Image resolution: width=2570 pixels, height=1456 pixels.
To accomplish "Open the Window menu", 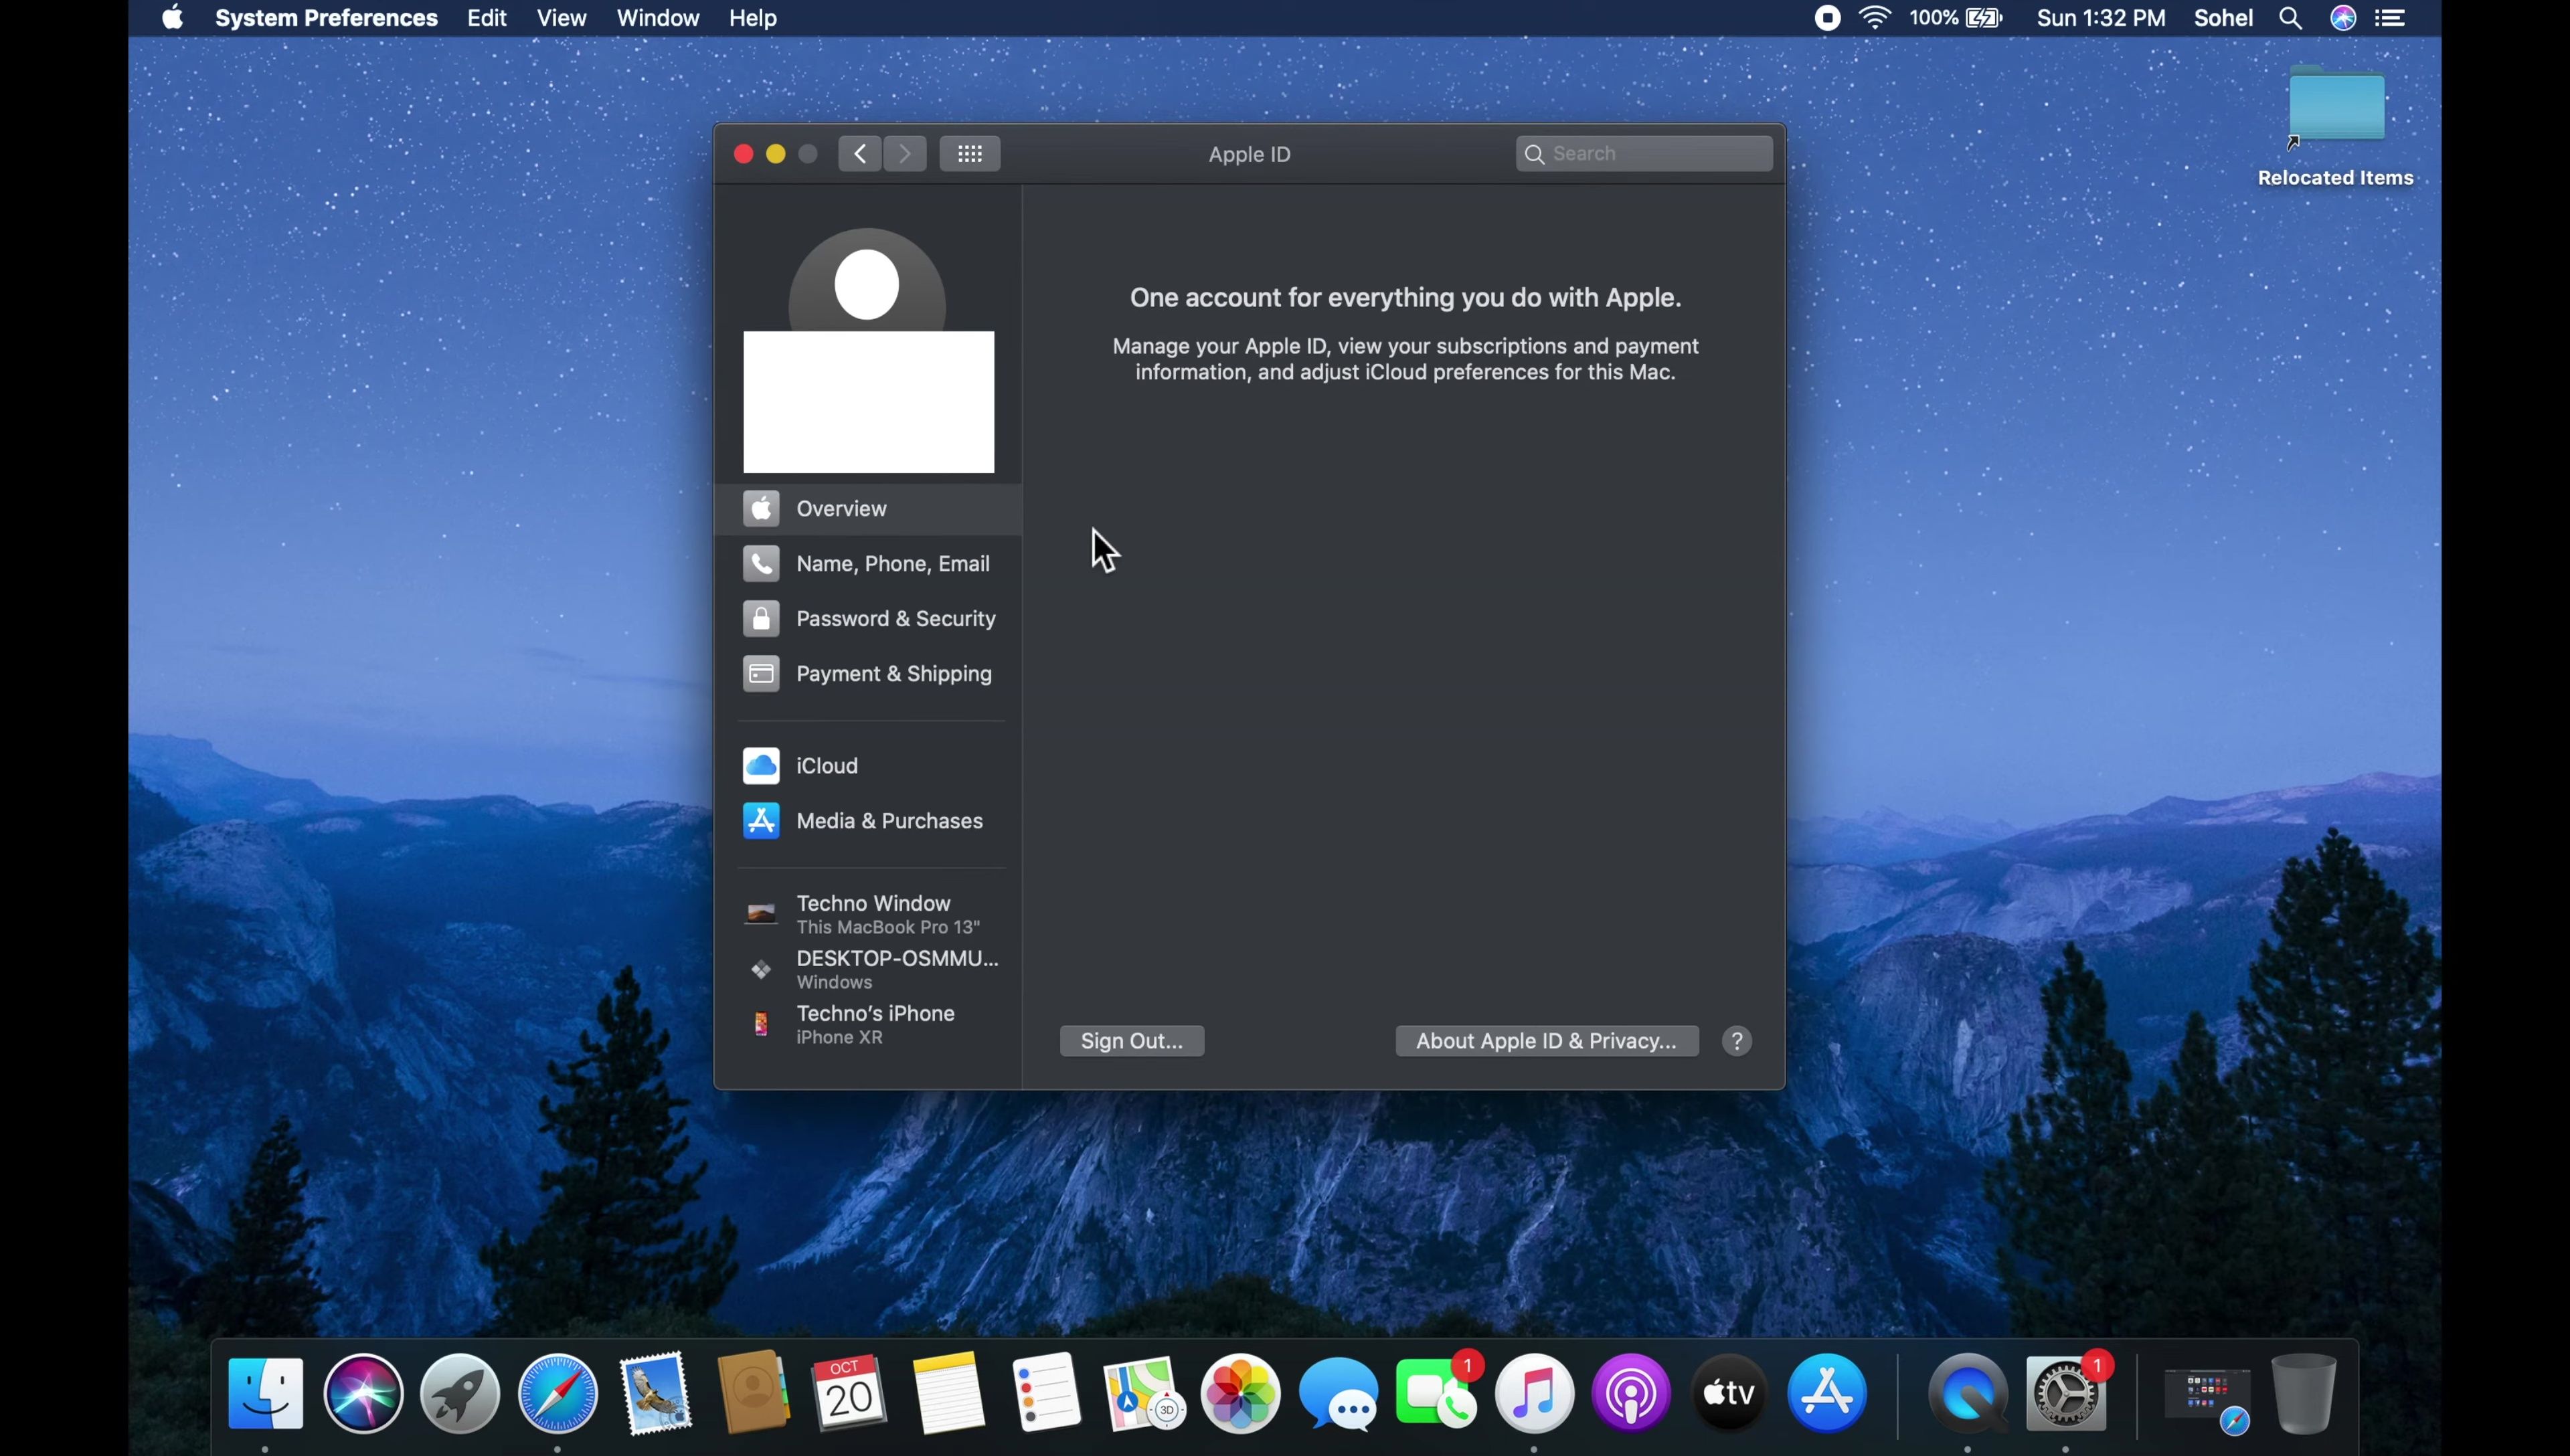I will tap(658, 18).
